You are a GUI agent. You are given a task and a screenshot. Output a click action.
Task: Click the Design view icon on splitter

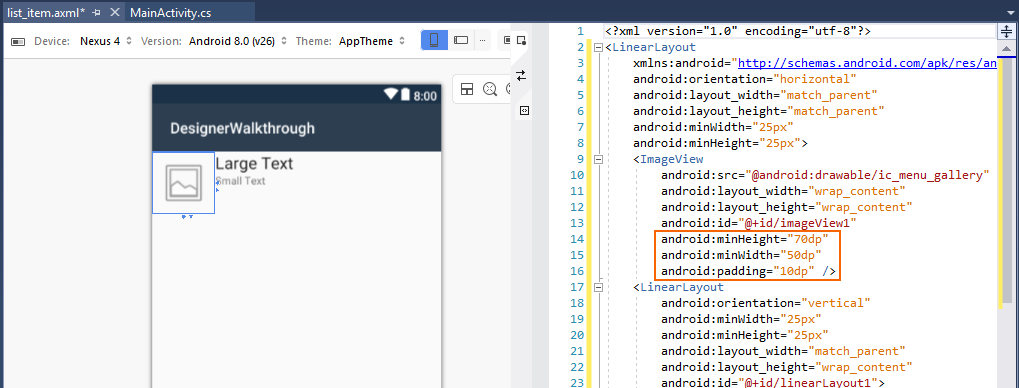click(x=521, y=40)
